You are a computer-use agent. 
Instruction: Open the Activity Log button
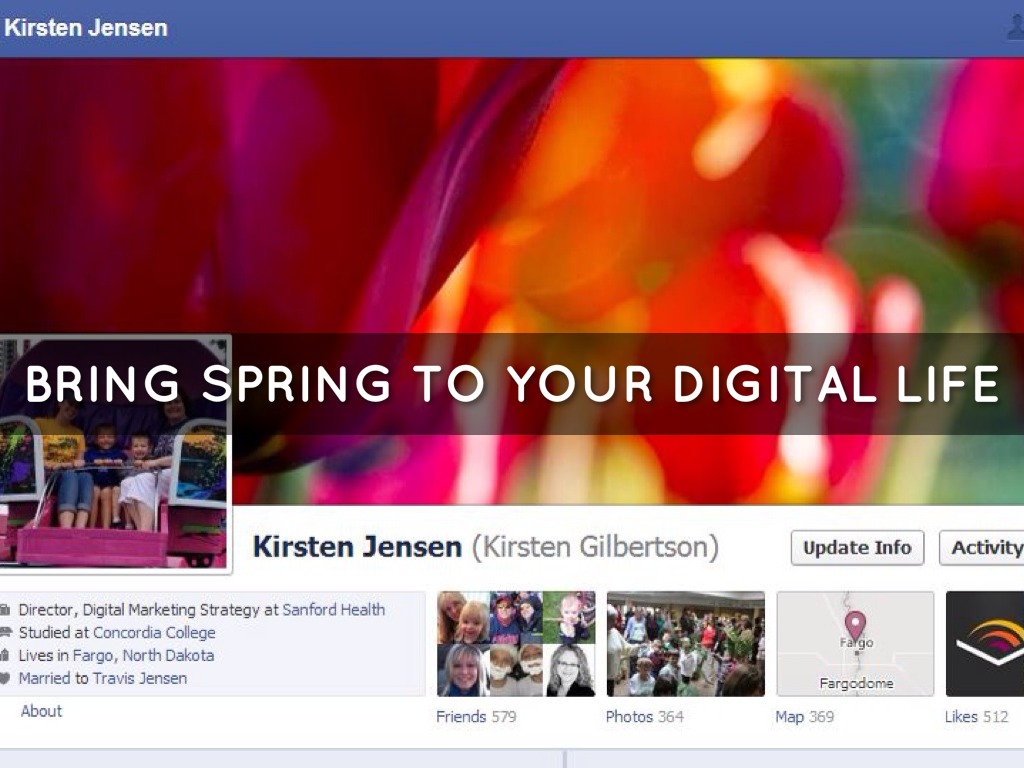click(984, 548)
